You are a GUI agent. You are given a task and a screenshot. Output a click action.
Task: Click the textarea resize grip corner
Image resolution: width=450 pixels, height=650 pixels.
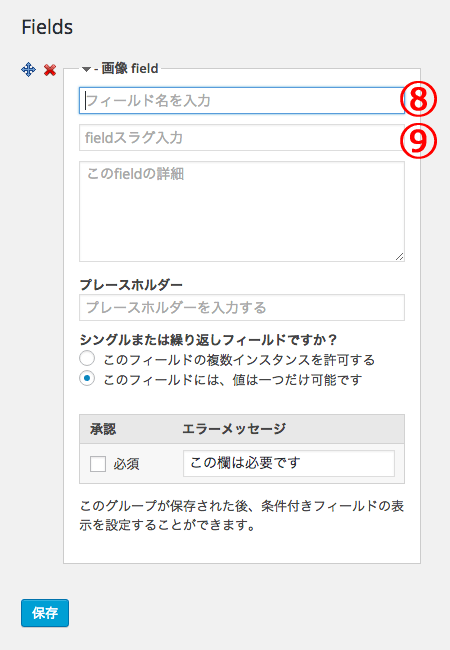pos(399,257)
